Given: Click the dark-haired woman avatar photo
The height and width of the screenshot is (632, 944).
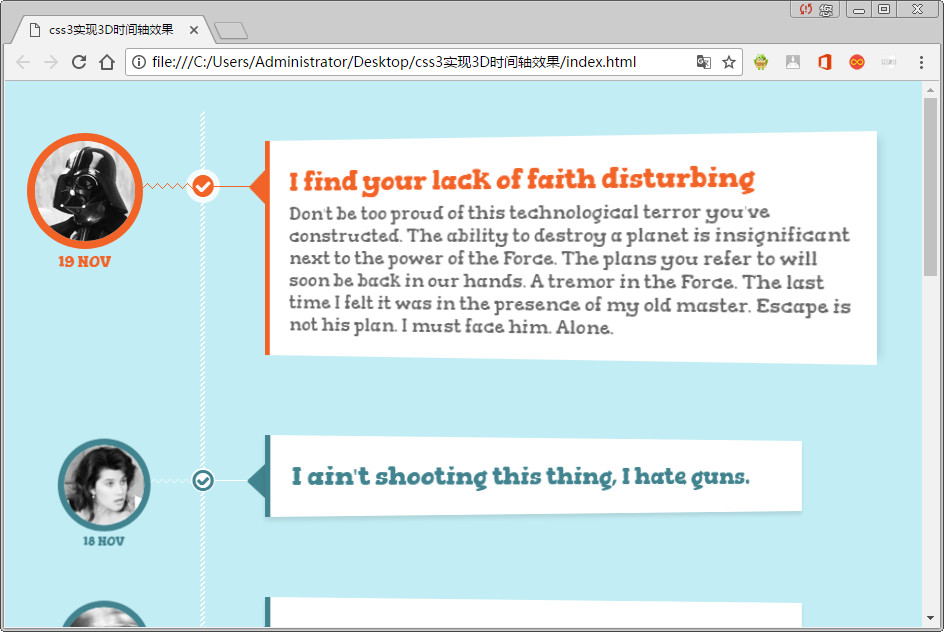Looking at the screenshot, I should 104,485.
